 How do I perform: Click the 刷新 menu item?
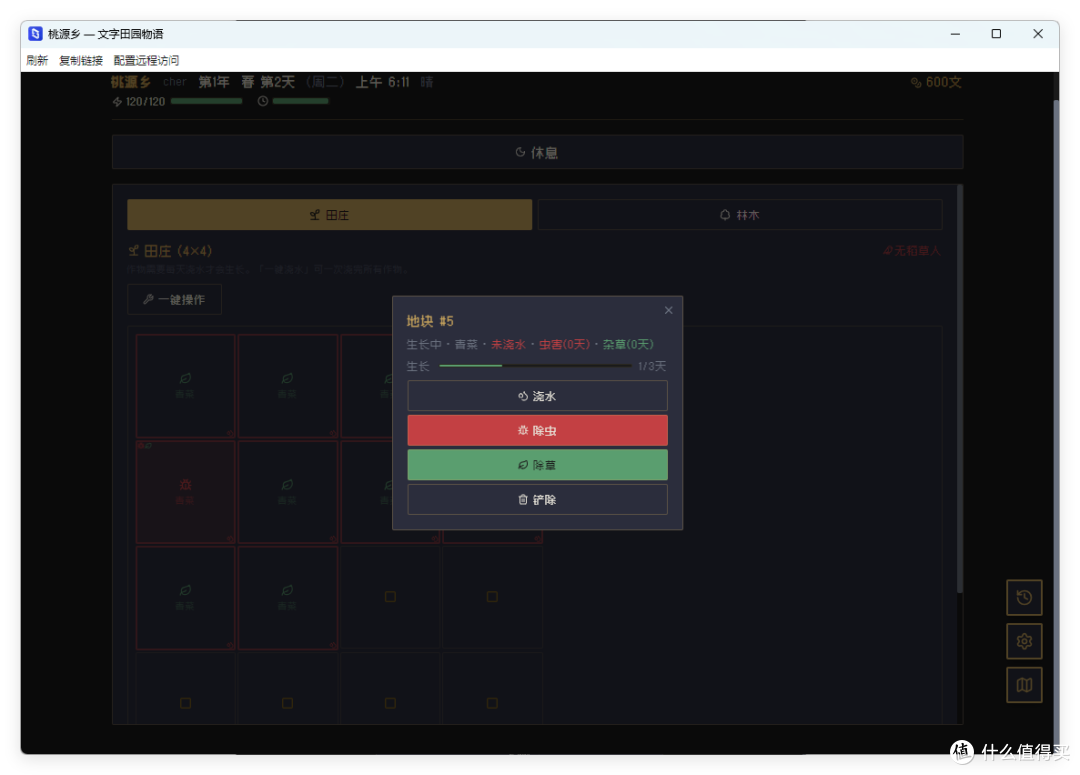(37, 61)
